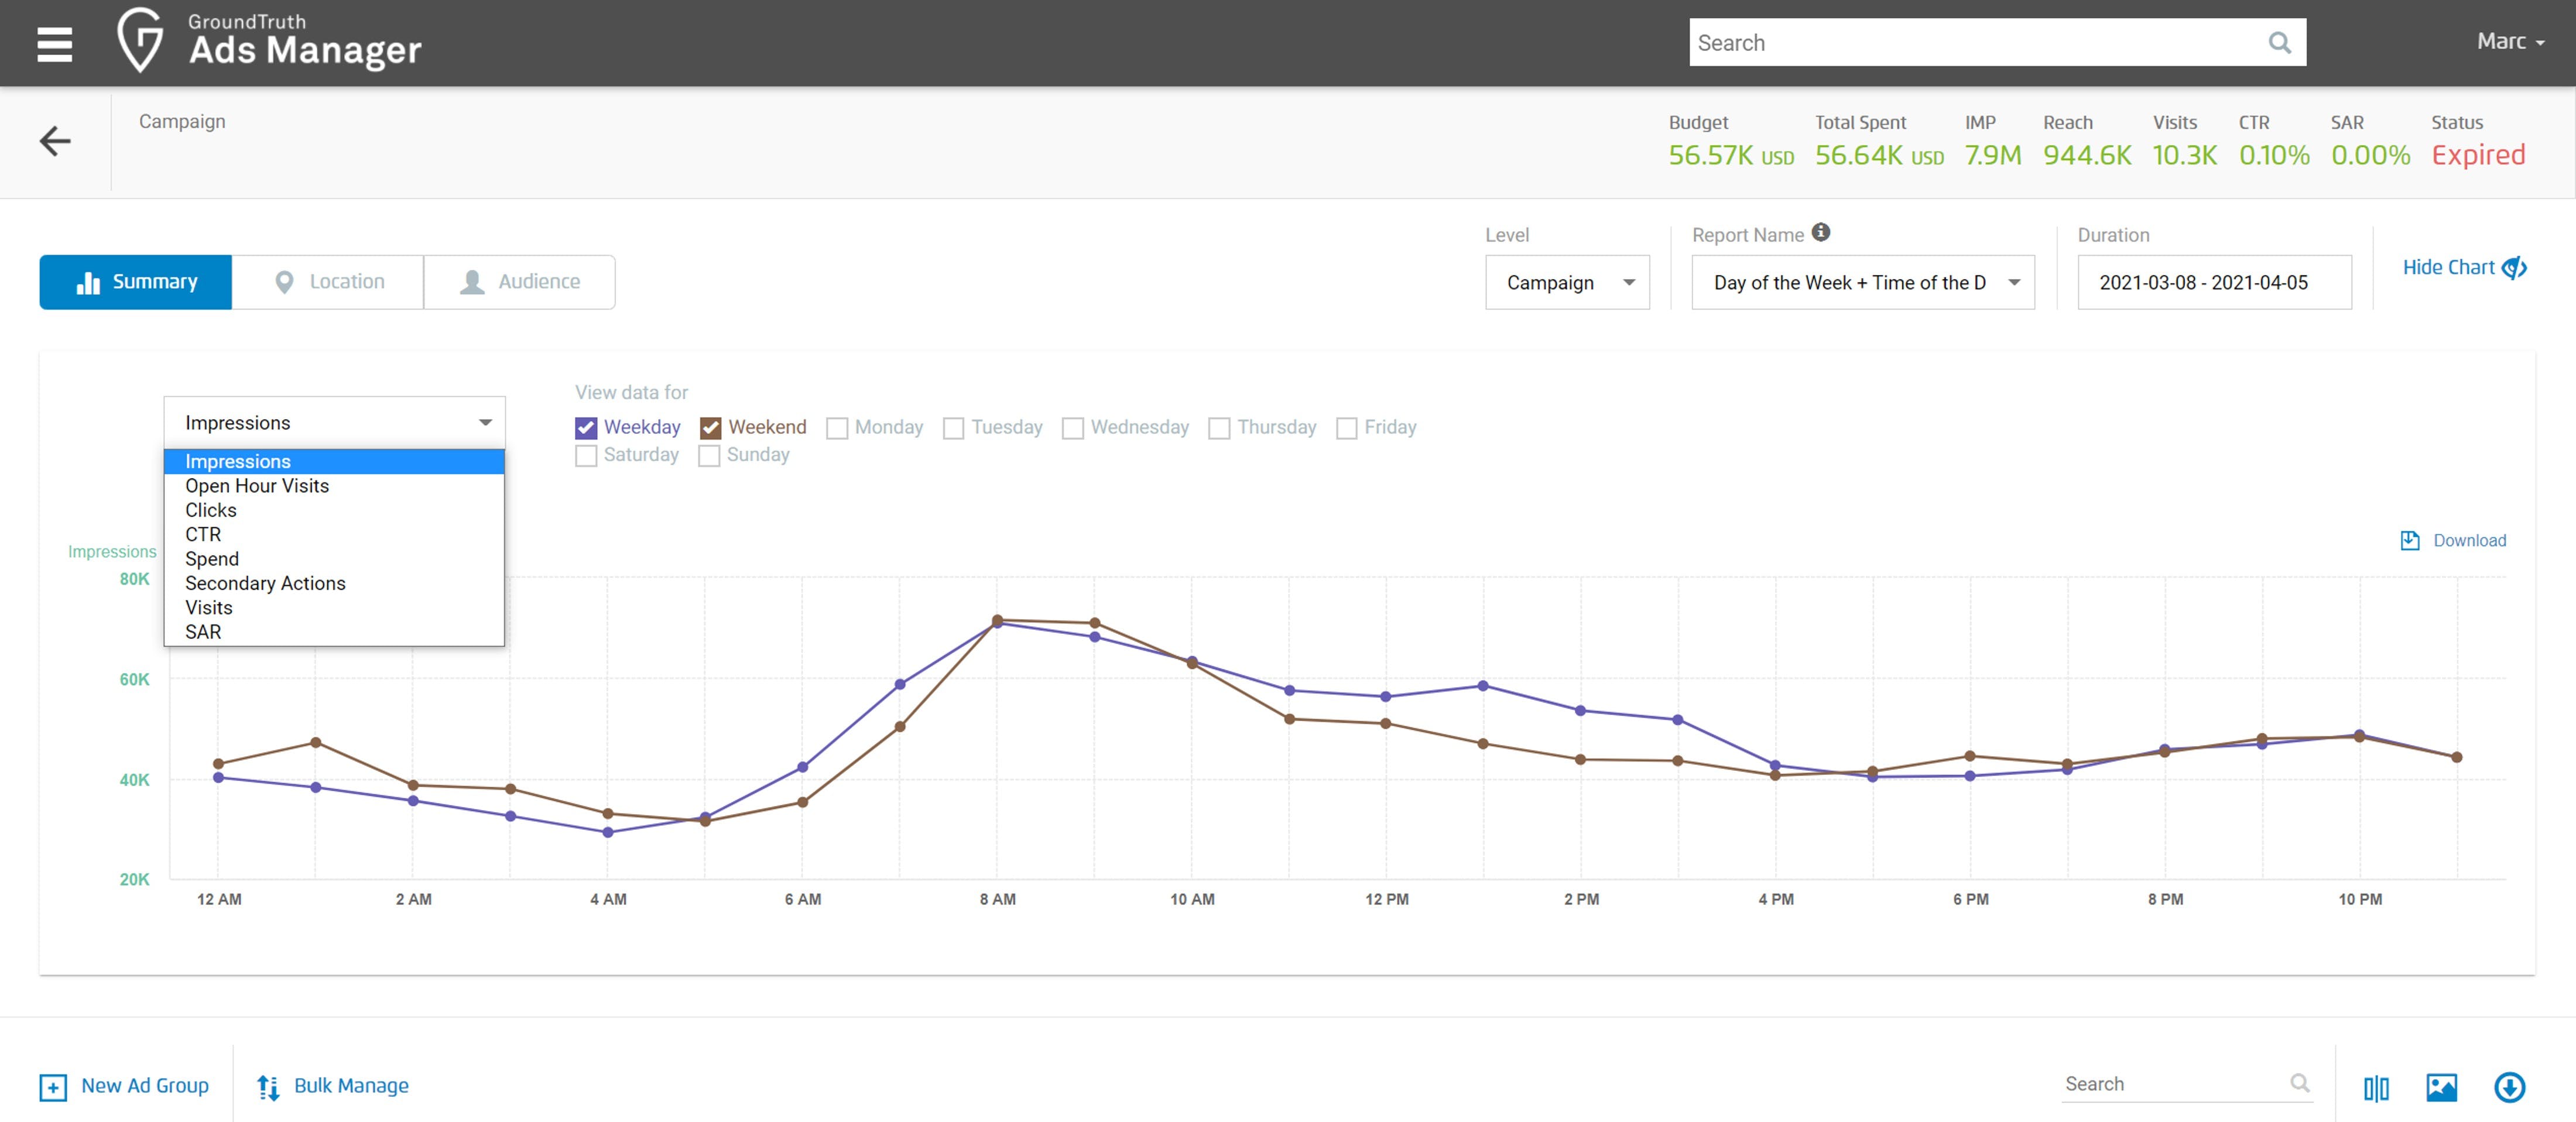The width and height of the screenshot is (2576, 1122).
Task: Click the search magnifier icon in header
Action: tap(2279, 43)
